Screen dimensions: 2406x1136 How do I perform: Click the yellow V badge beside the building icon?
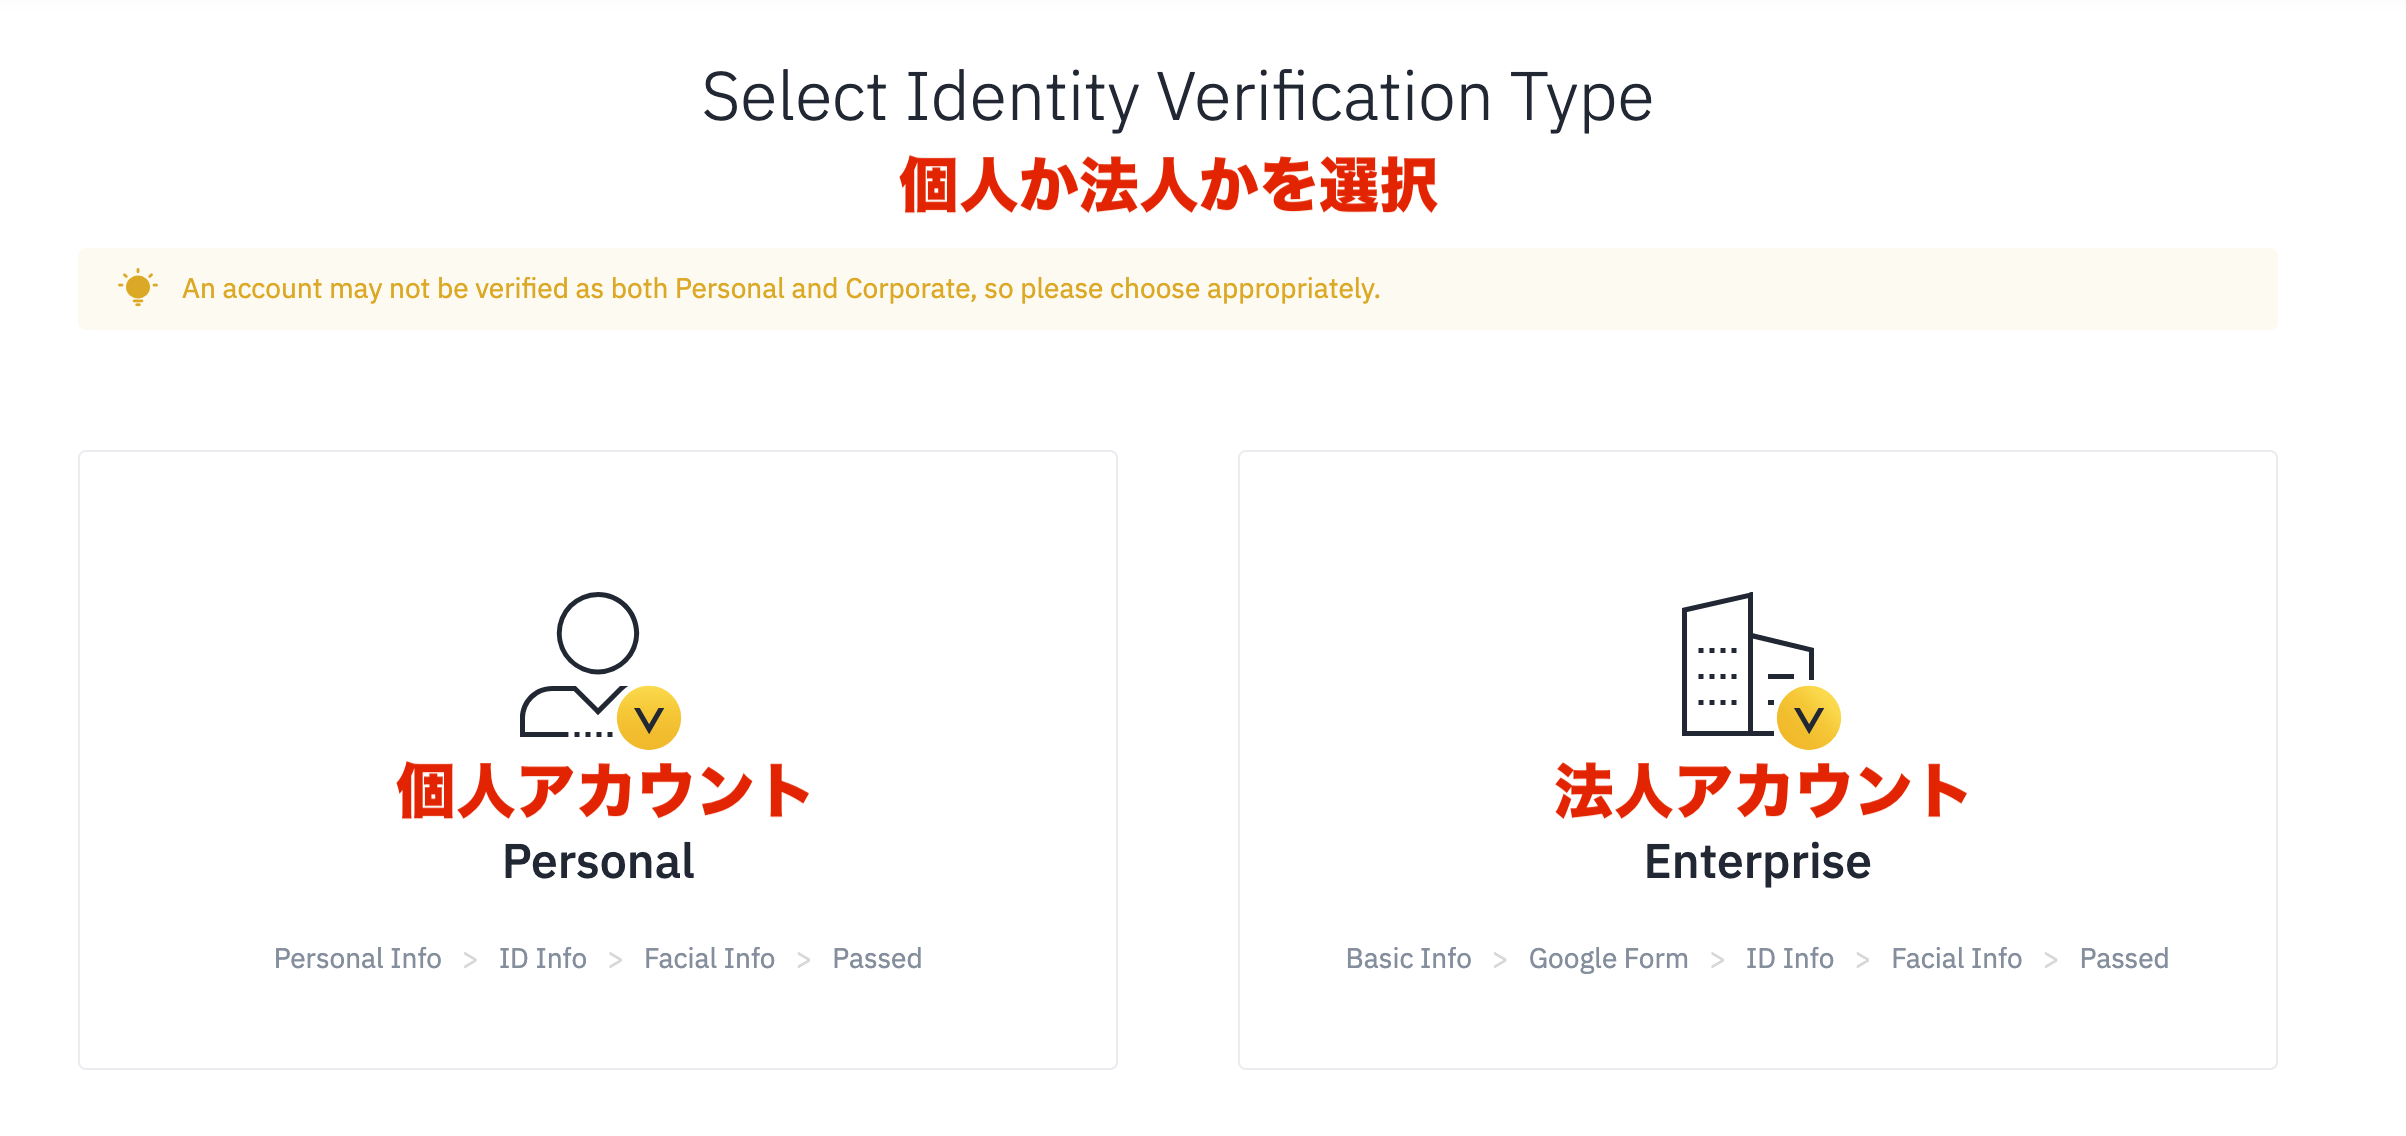click(1806, 716)
